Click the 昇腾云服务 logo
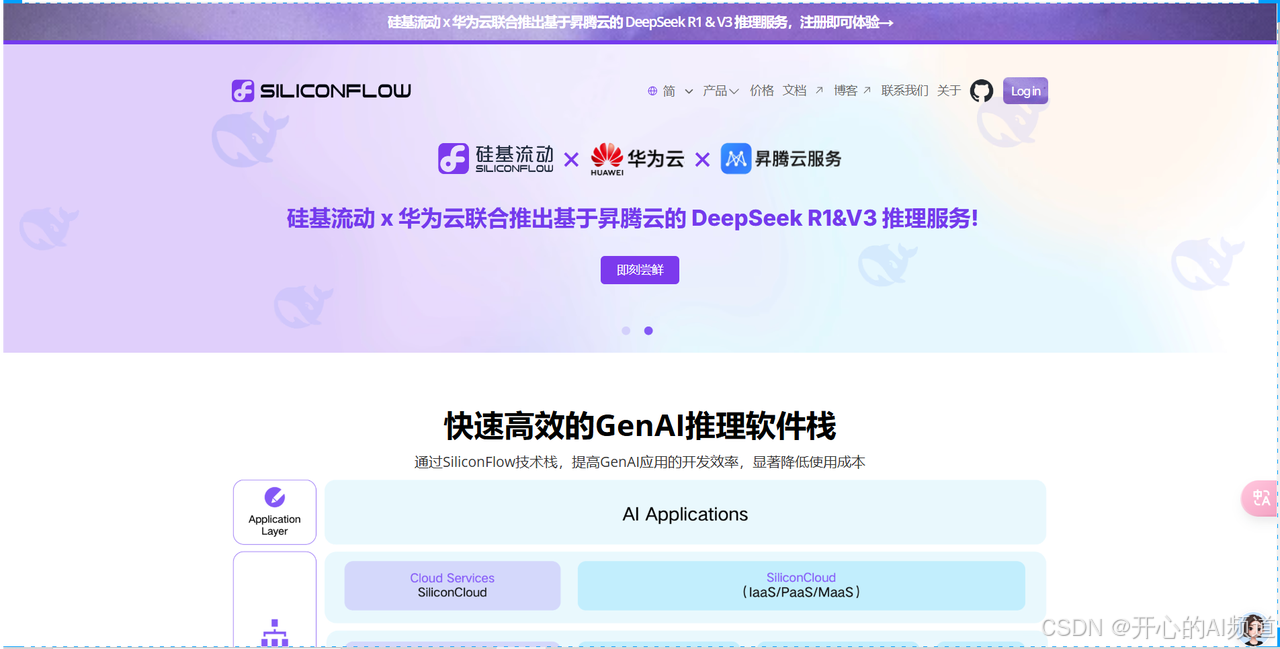Screen dimensions: 1280x649 781,158
